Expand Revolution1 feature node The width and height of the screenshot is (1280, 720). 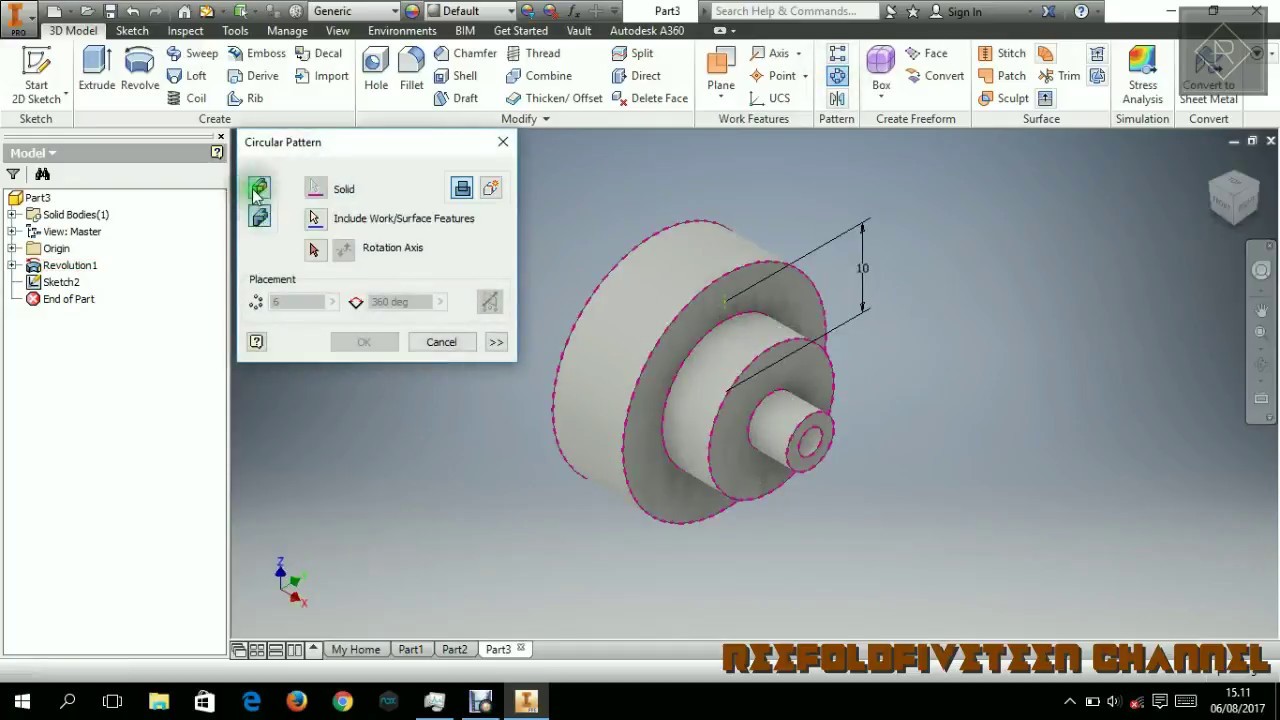pyautogui.click(x=12, y=265)
